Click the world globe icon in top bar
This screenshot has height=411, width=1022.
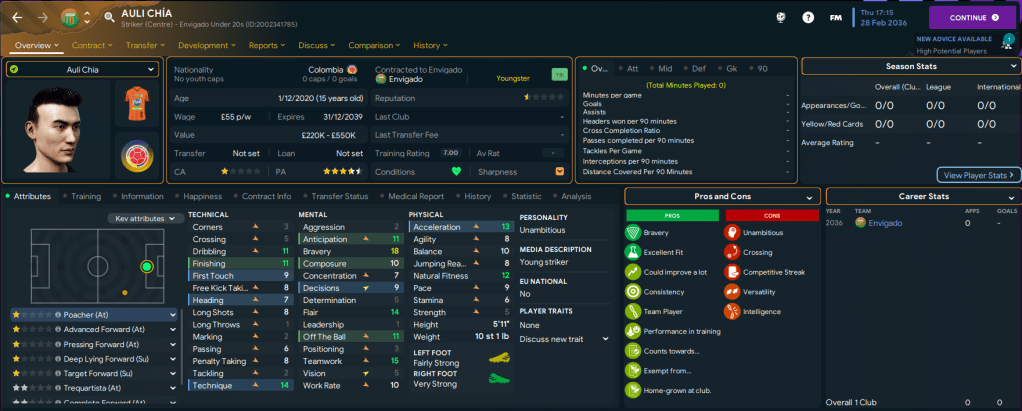coord(780,18)
